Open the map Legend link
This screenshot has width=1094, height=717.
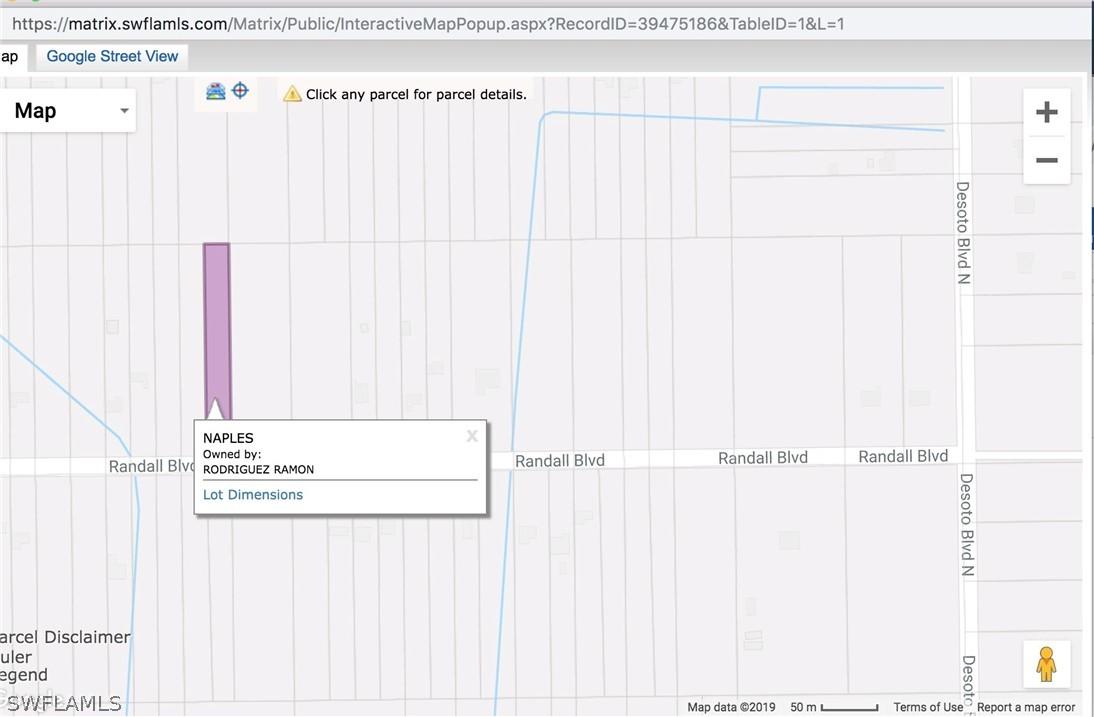[x=23, y=675]
